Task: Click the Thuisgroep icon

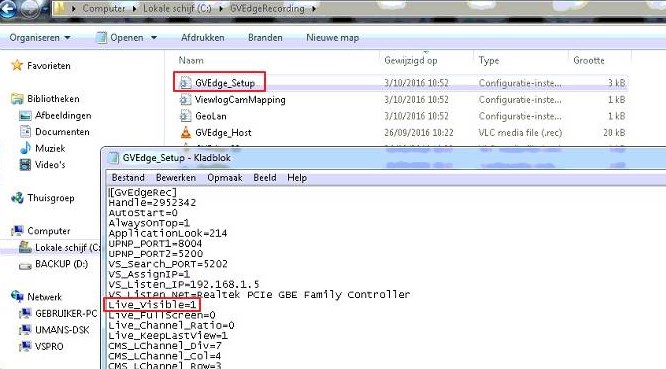Action: (x=17, y=198)
